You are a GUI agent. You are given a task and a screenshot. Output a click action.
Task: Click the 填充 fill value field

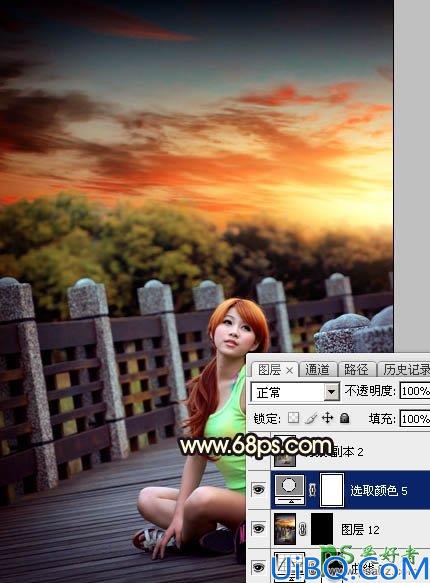click(415, 419)
